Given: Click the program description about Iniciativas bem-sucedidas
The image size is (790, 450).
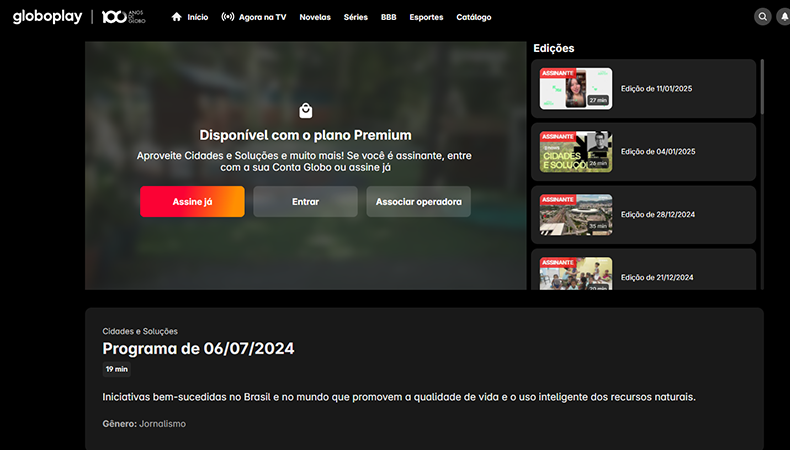Looking at the screenshot, I should click(x=399, y=397).
